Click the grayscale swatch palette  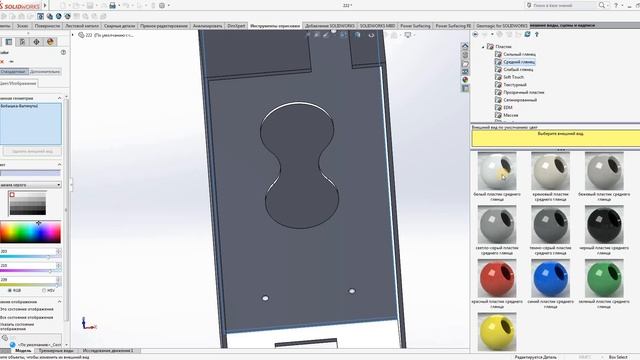coord(28,203)
